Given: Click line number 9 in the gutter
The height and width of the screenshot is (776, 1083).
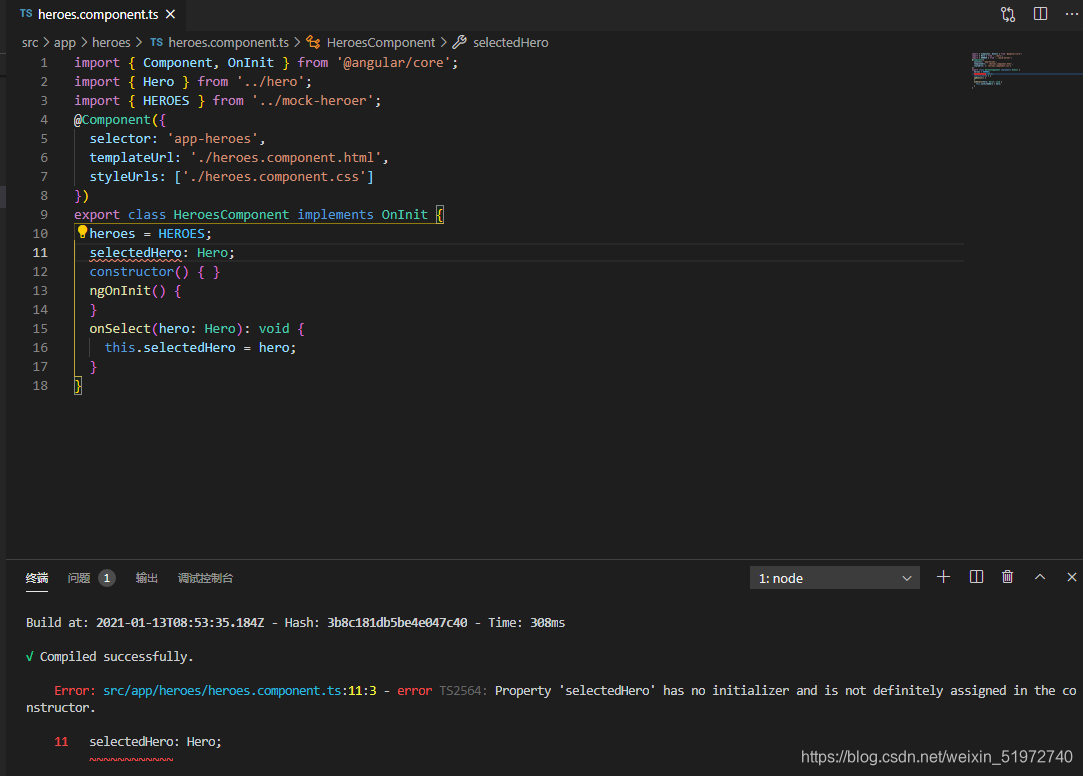Looking at the screenshot, I should pos(44,215).
